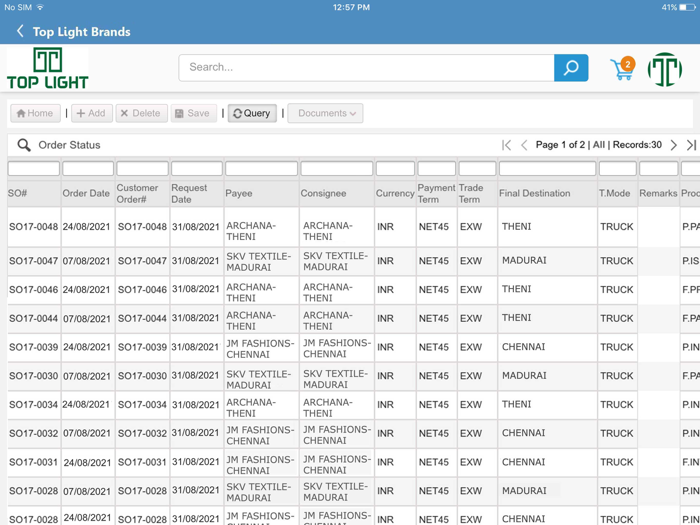Tap the Wi-Fi status icon
Viewport: 700px width, 525px height.
coord(40,7)
